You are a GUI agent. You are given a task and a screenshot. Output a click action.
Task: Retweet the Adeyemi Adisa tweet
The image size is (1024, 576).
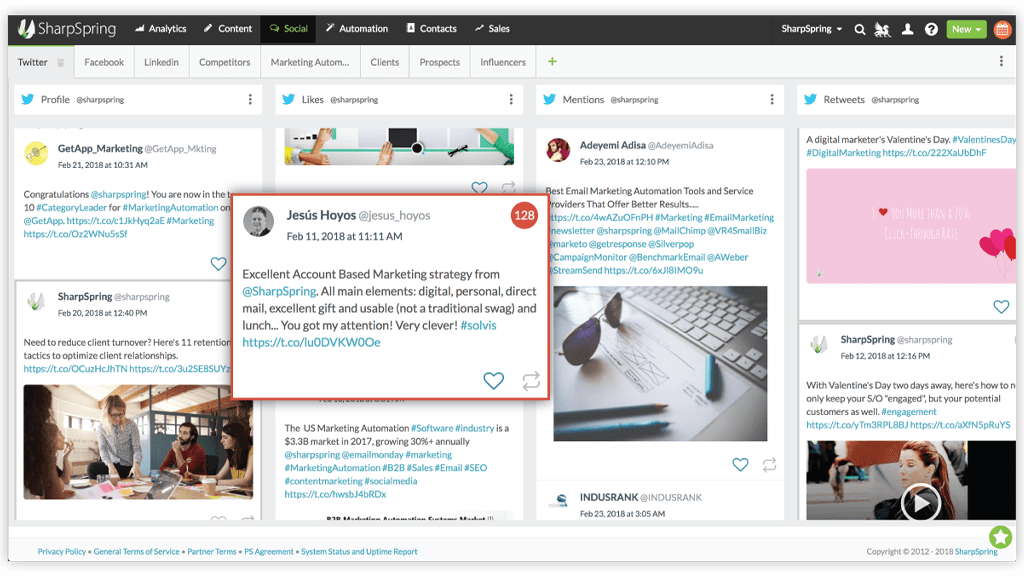[769, 464]
